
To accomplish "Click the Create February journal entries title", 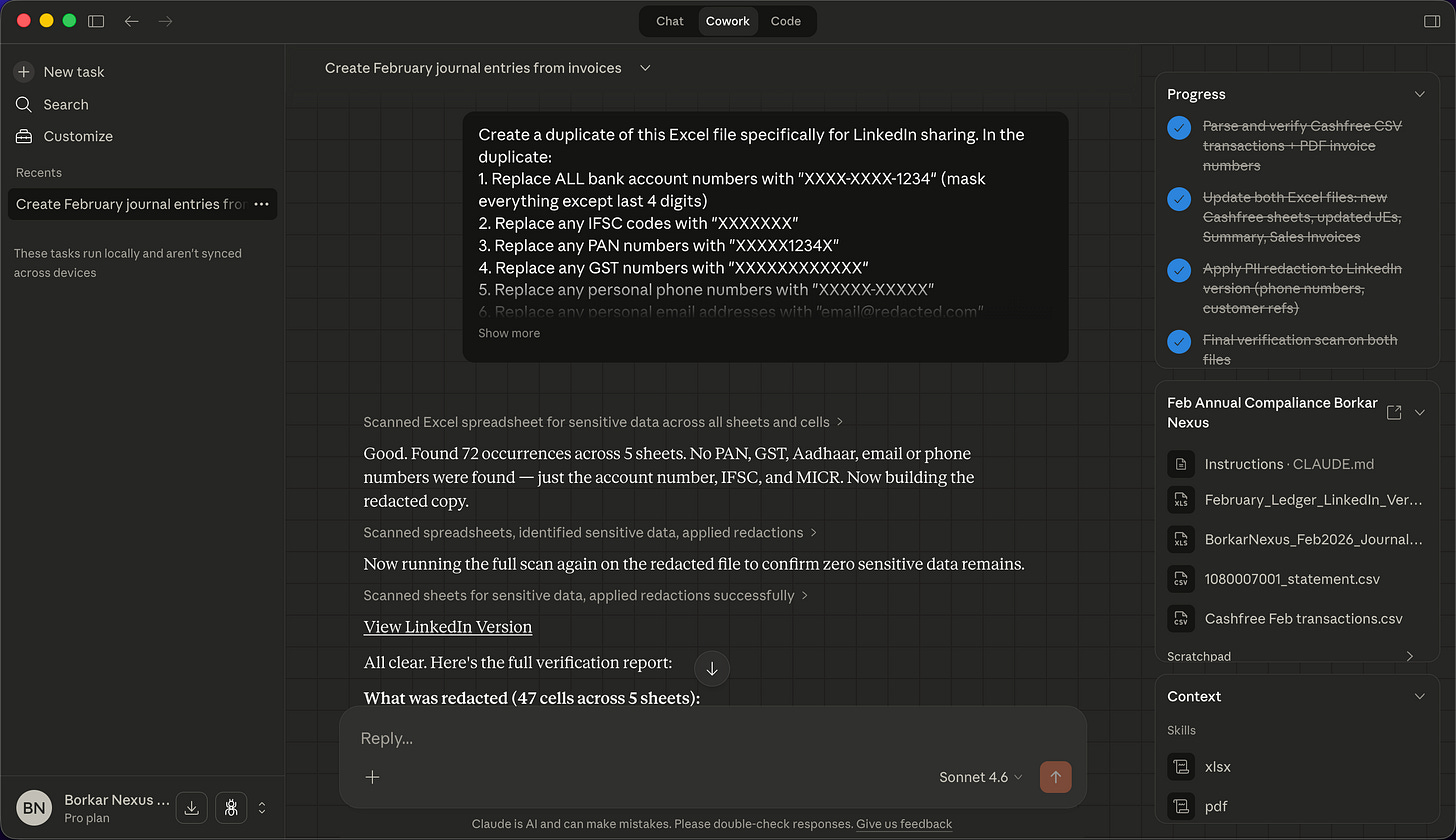I will [x=473, y=68].
